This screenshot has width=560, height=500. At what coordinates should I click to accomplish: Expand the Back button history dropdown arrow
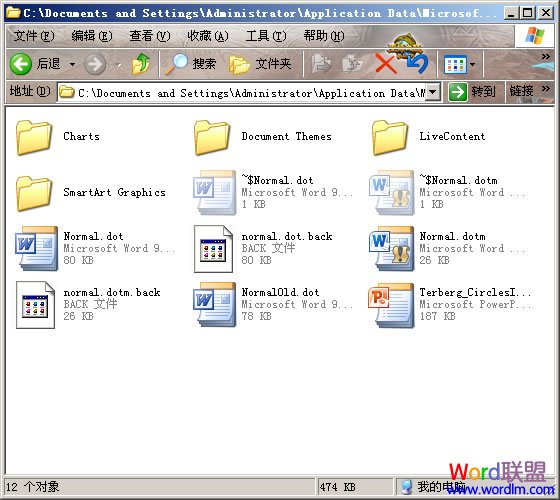(72, 65)
